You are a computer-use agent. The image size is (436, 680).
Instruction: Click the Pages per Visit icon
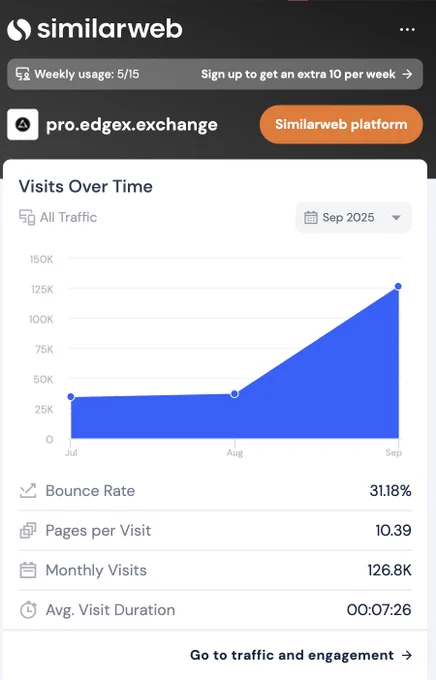(28, 530)
